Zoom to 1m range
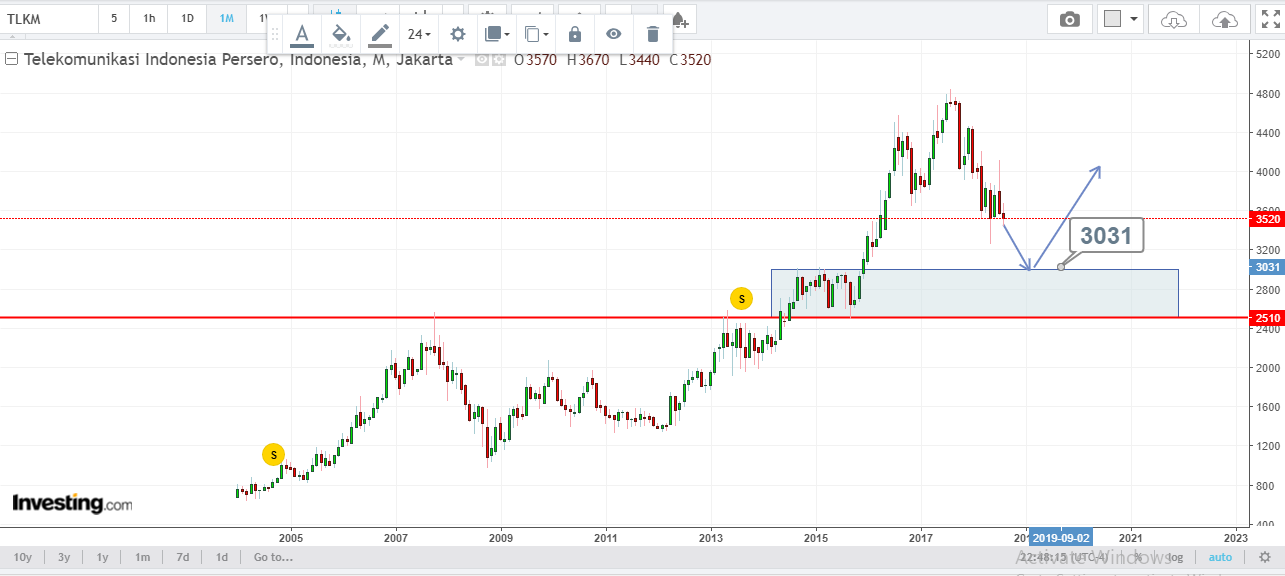The image size is (1285, 576). click(143, 557)
